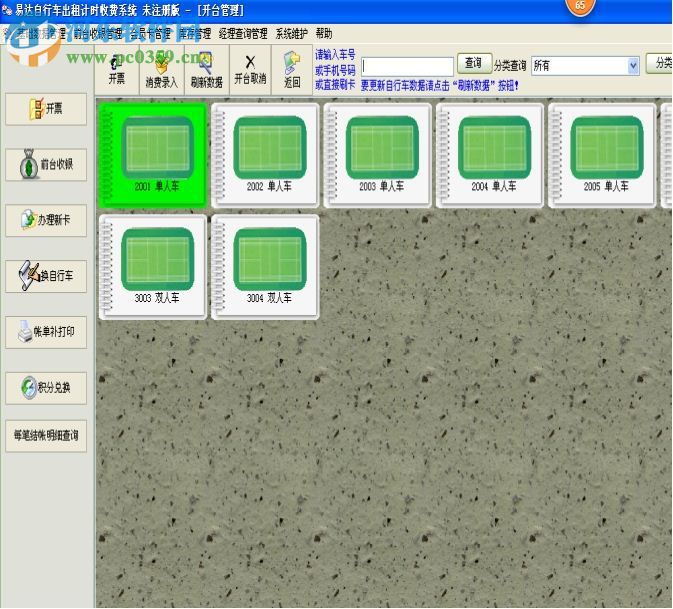Click the 分类 button next to the 分类查询 dropdown
This screenshot has width=673, height=609.
click(660, 64)
